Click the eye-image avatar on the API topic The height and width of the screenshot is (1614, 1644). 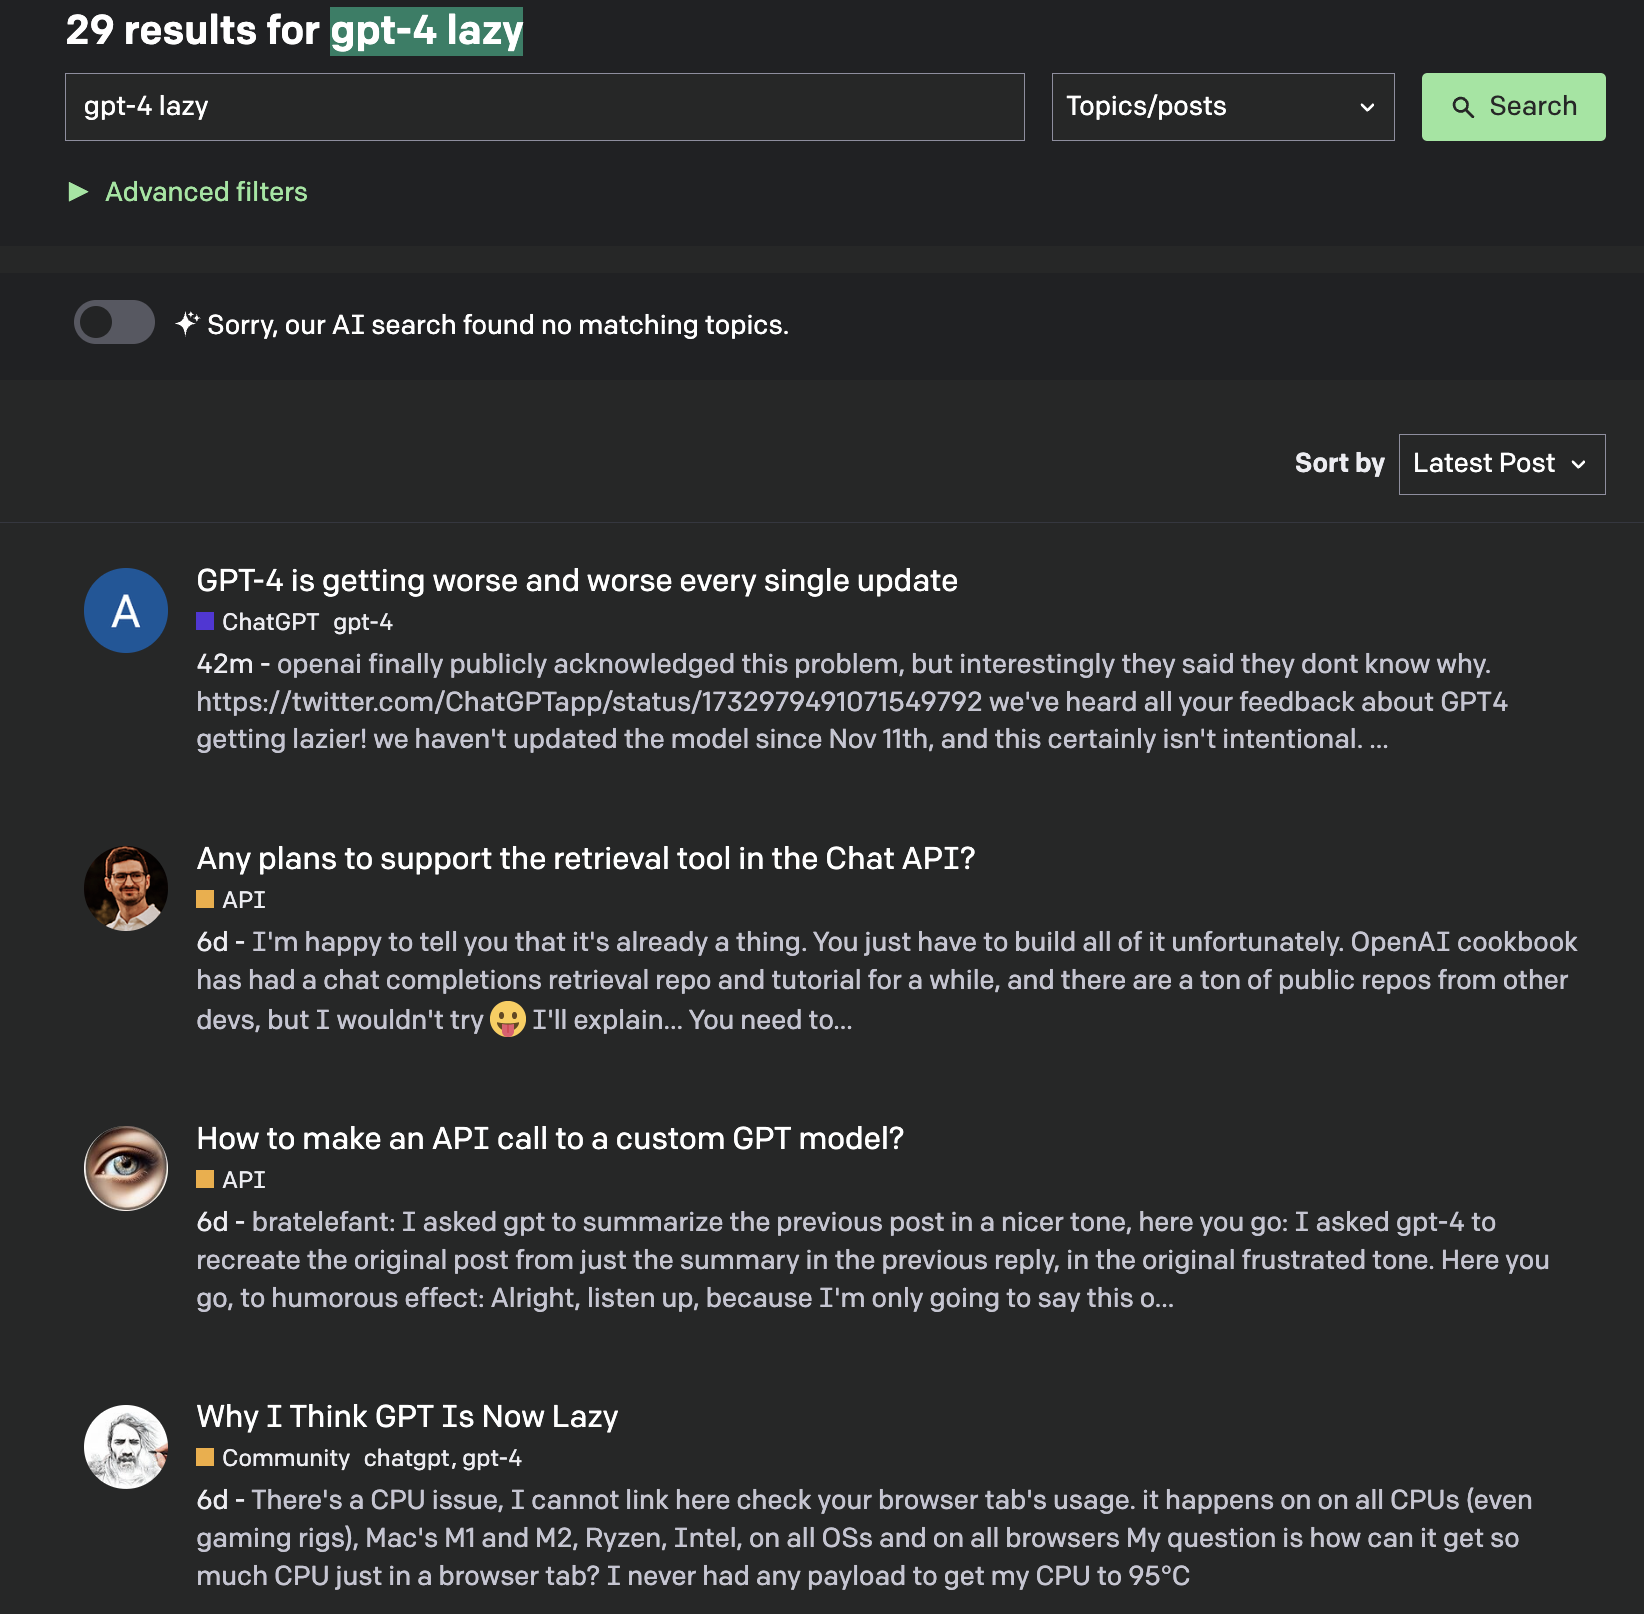(x=125, y=1168)
